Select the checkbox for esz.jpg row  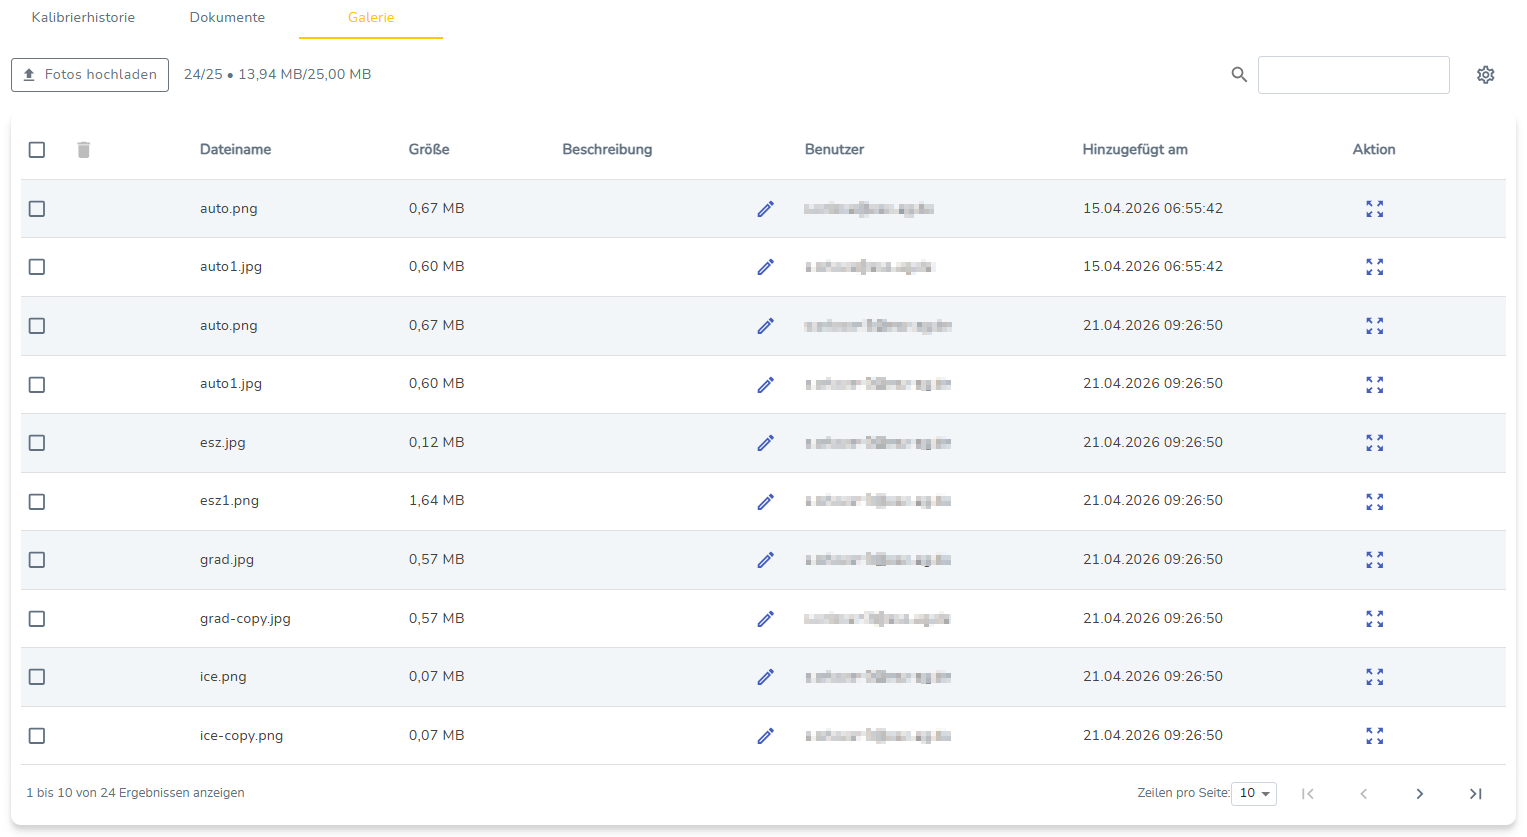pyautogui.click(x=37, y=443)
